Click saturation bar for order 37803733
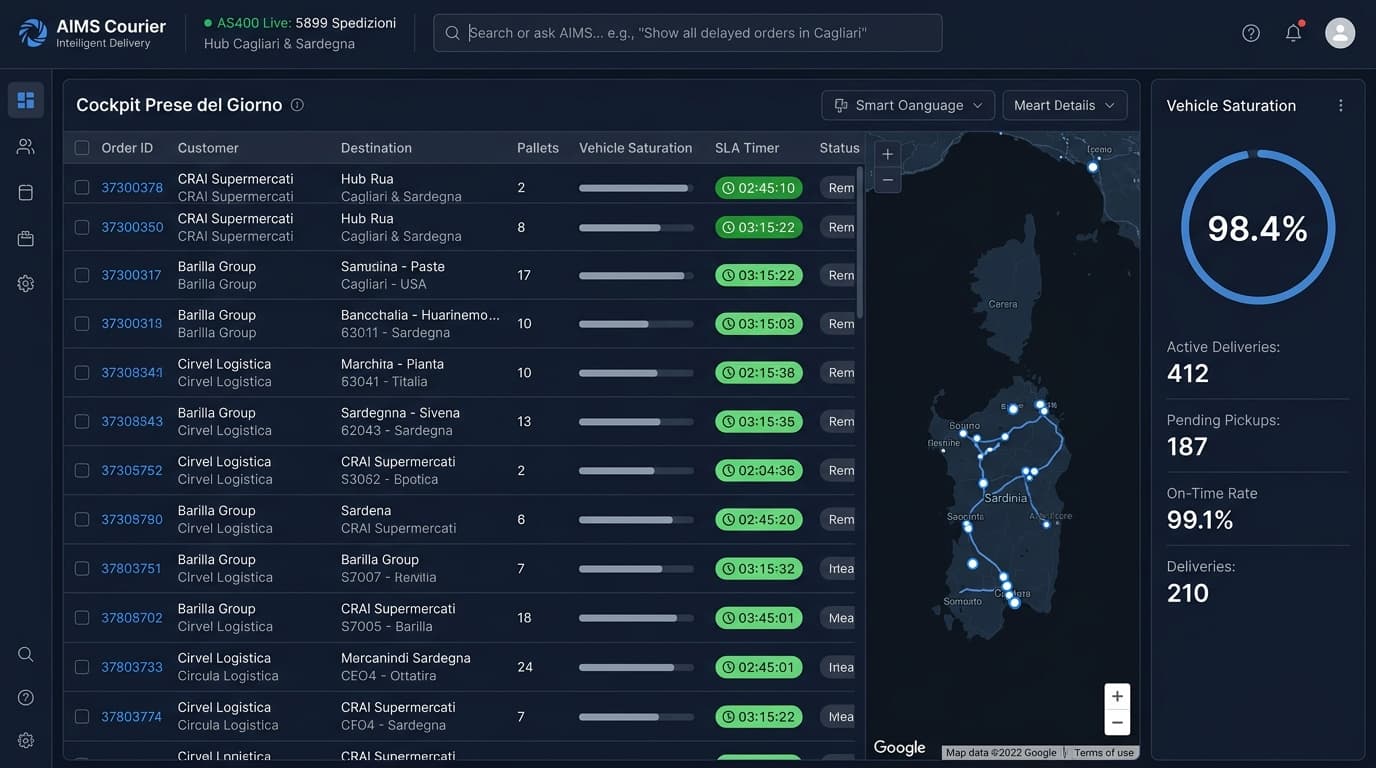This screenshot has width=1376, height=768. [x=636, y=667]
